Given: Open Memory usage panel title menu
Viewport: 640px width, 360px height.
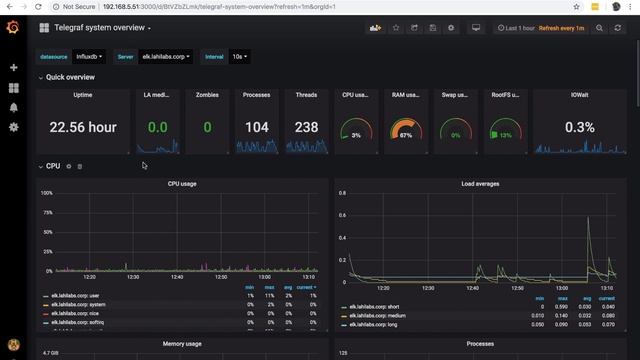Looking at the screenshot, I should click(x=182, y=344).
